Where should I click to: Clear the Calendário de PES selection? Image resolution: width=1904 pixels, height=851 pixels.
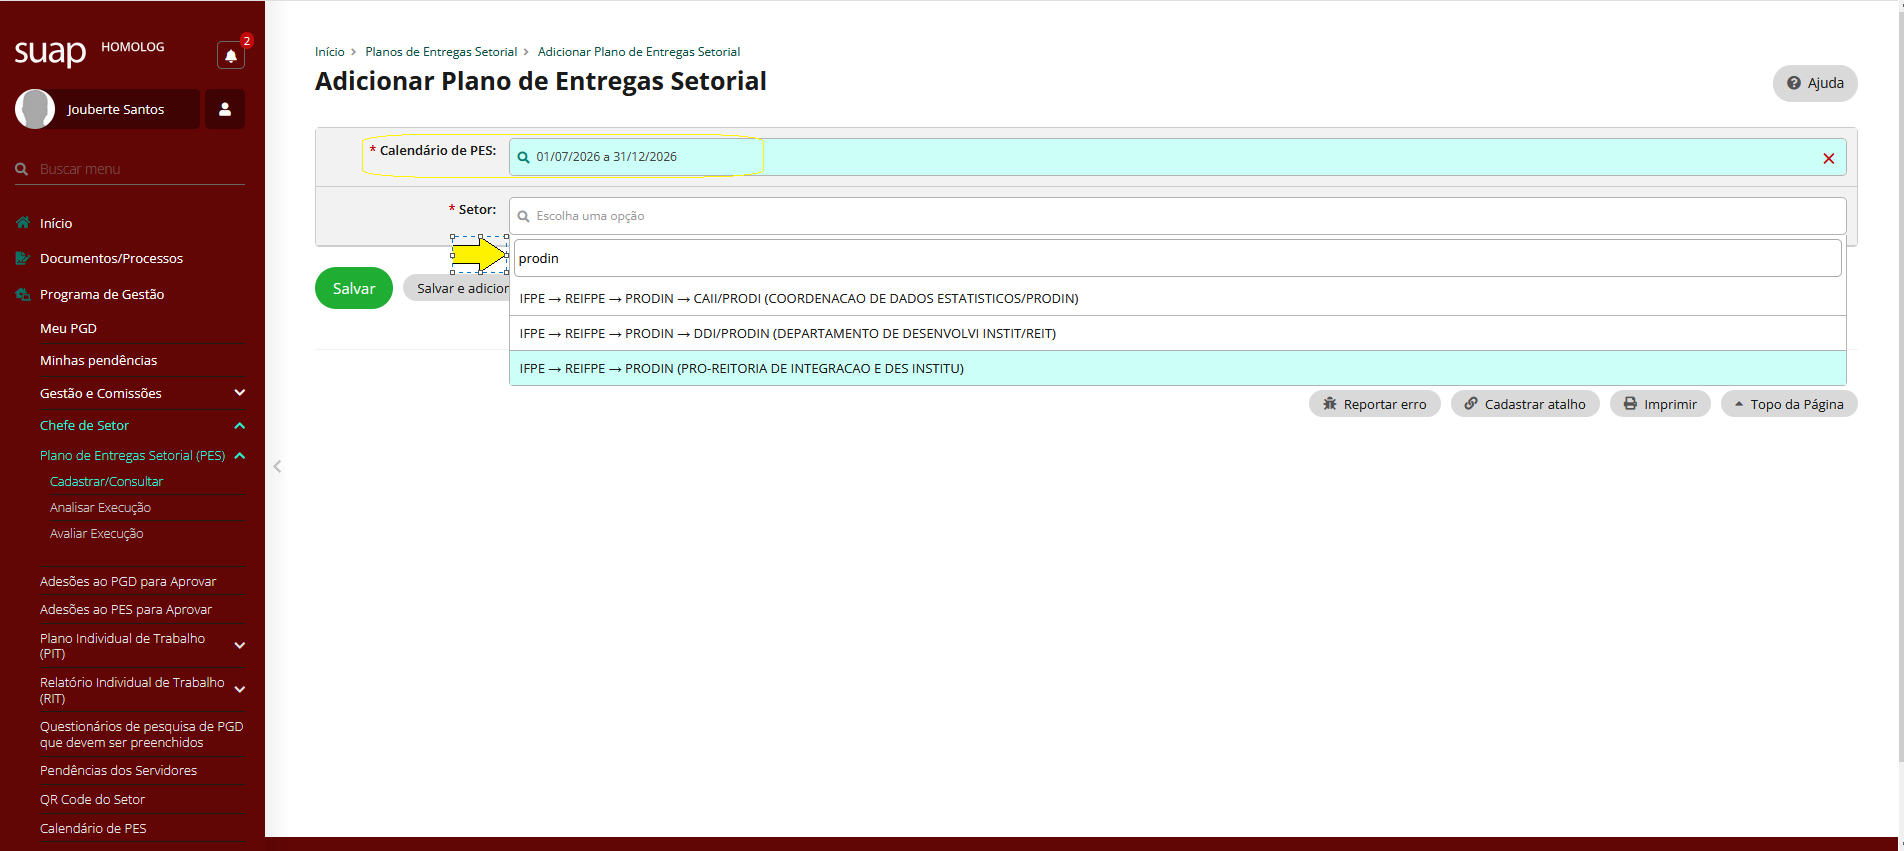tap(1828, 158)
